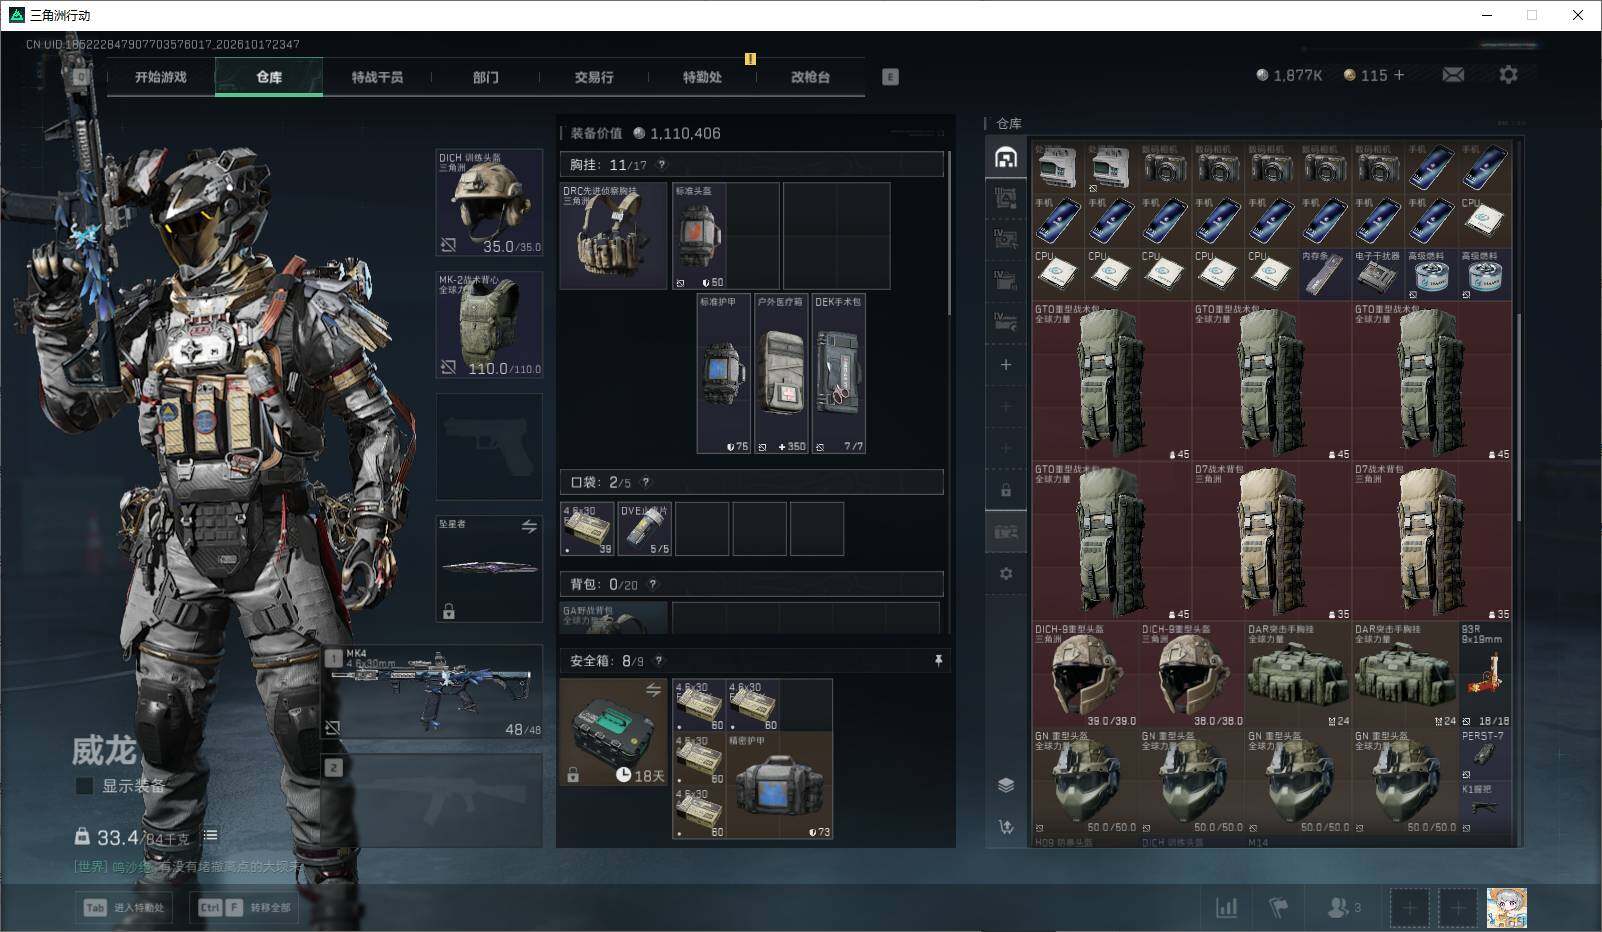
Task: Click the help icon beside 胸挂 capacity
Action: (661, 165)
